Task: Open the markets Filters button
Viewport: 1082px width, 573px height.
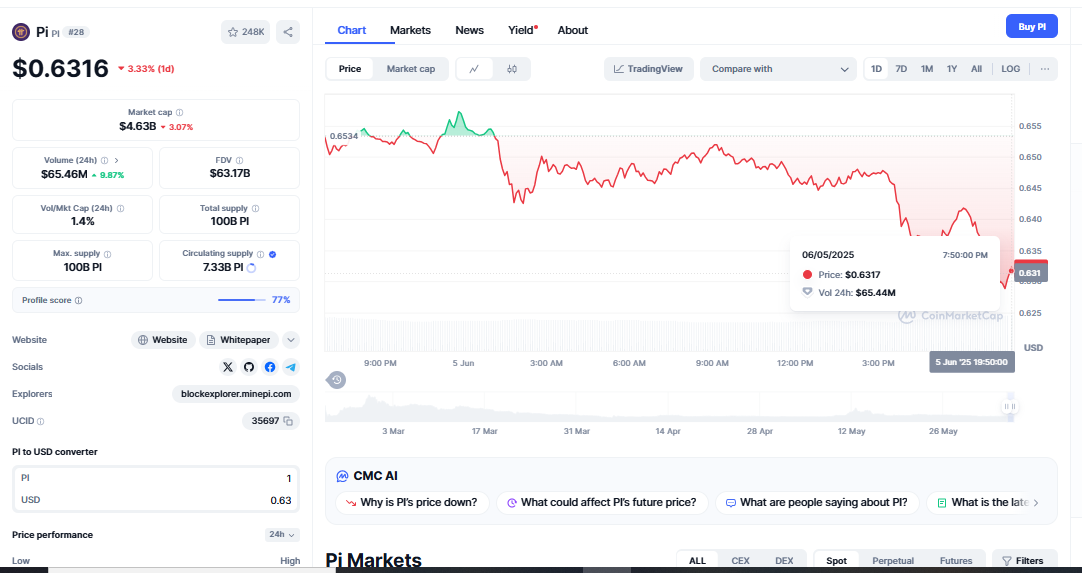Action: point(1025,561)
